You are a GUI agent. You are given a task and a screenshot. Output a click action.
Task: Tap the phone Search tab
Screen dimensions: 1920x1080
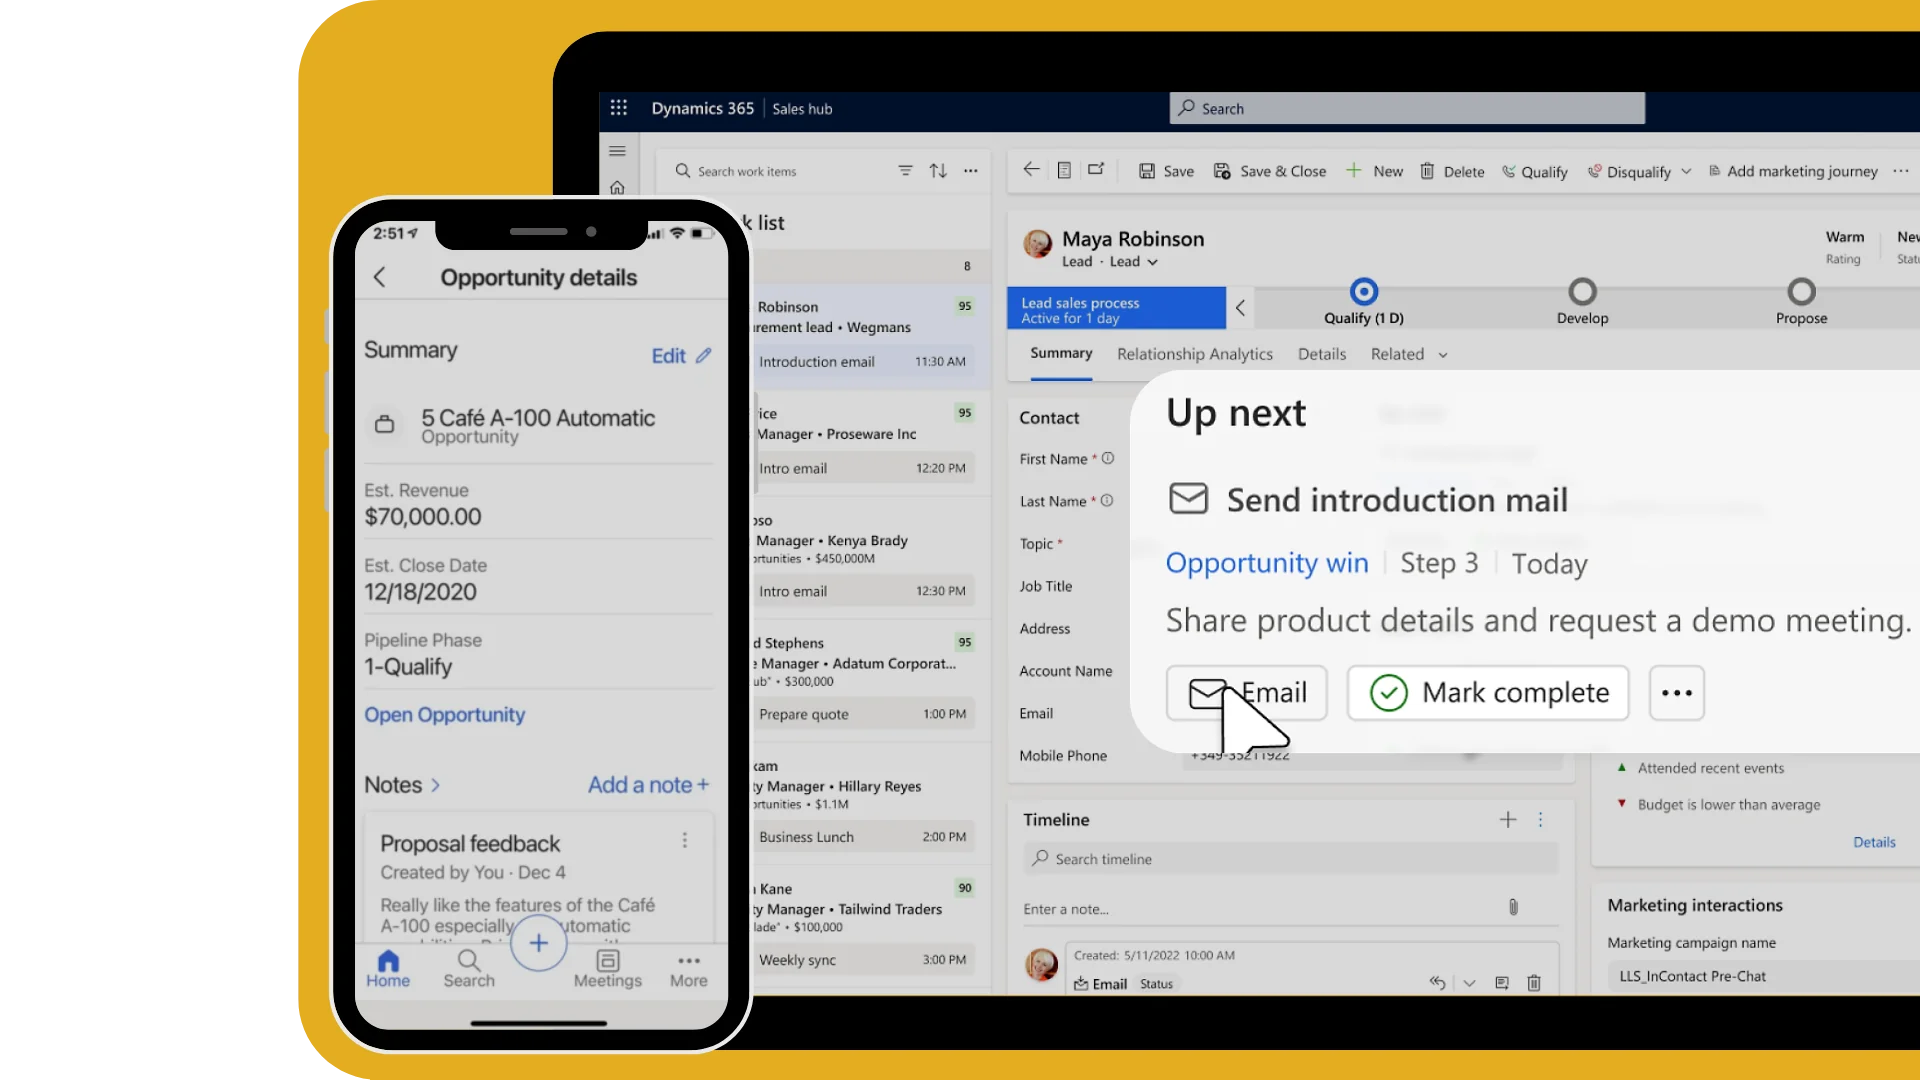[x=469, y=968]
